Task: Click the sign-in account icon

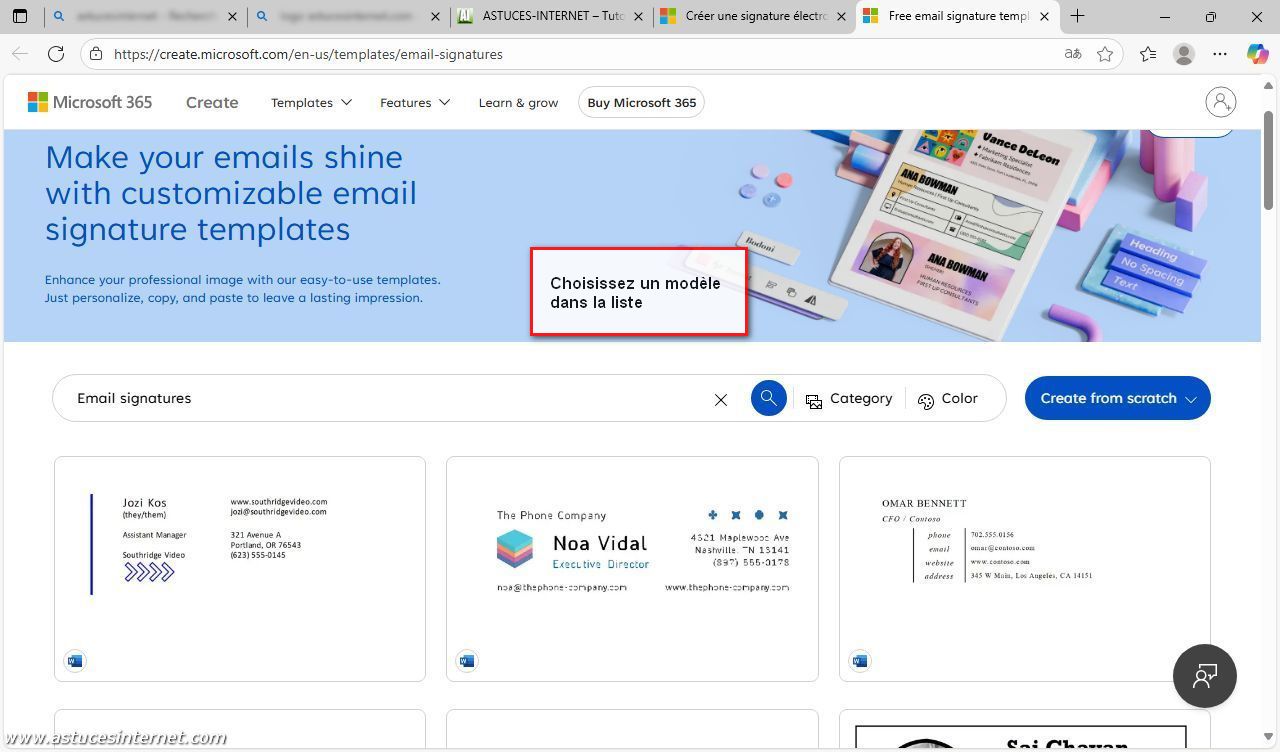Action: pyautogui.click(x=1220, y=102)
